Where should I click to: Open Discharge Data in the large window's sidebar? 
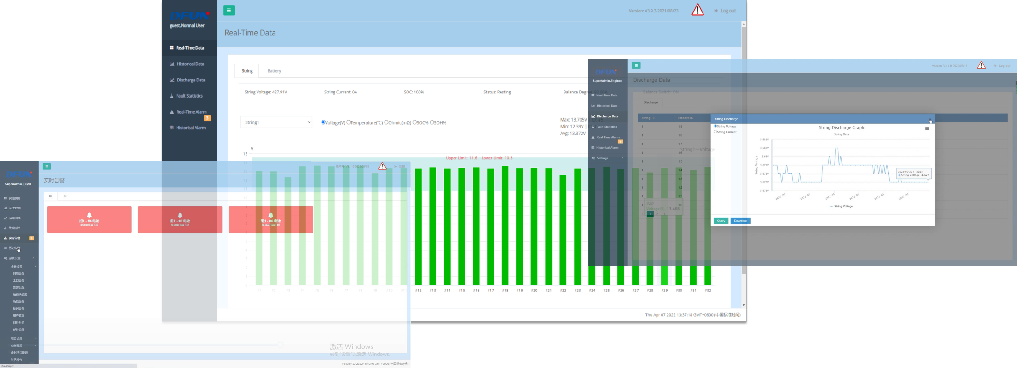point(187,80)
